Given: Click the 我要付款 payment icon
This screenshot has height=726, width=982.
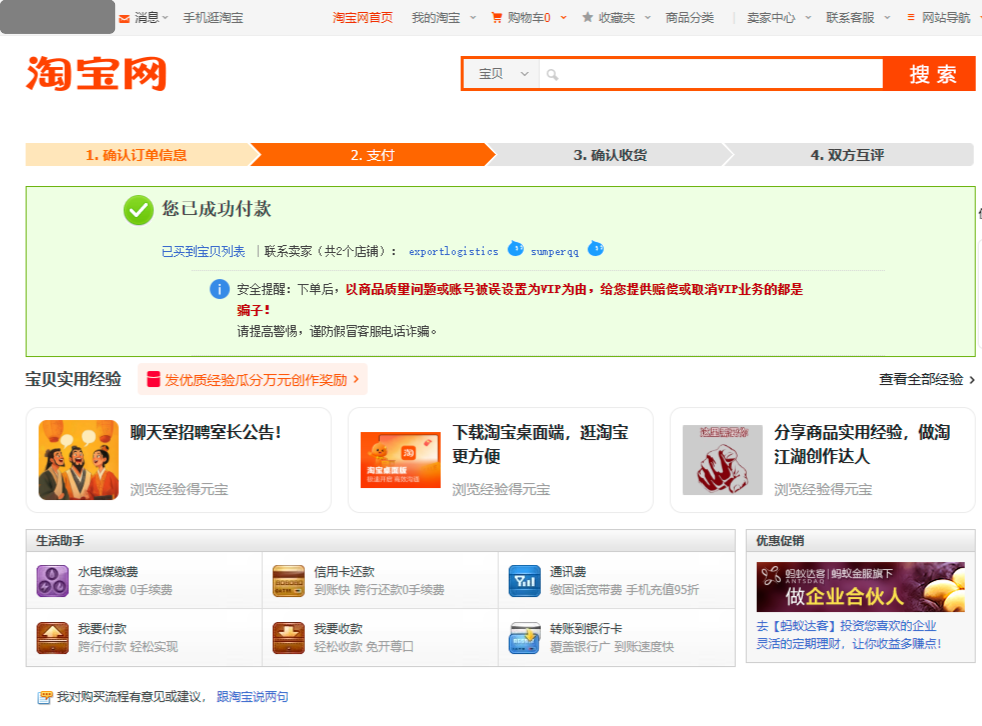Looking at the screenshot, I should point(52,637).
